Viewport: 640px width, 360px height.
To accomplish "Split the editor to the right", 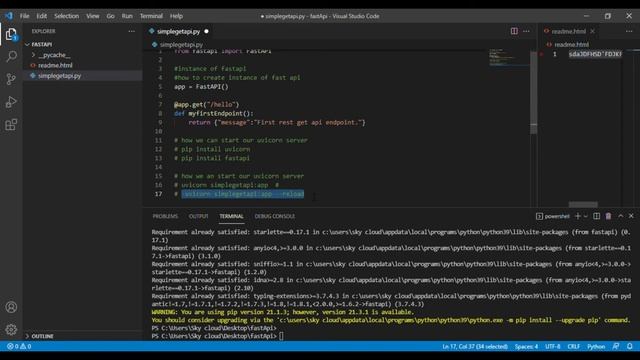I will coord(514,31).
